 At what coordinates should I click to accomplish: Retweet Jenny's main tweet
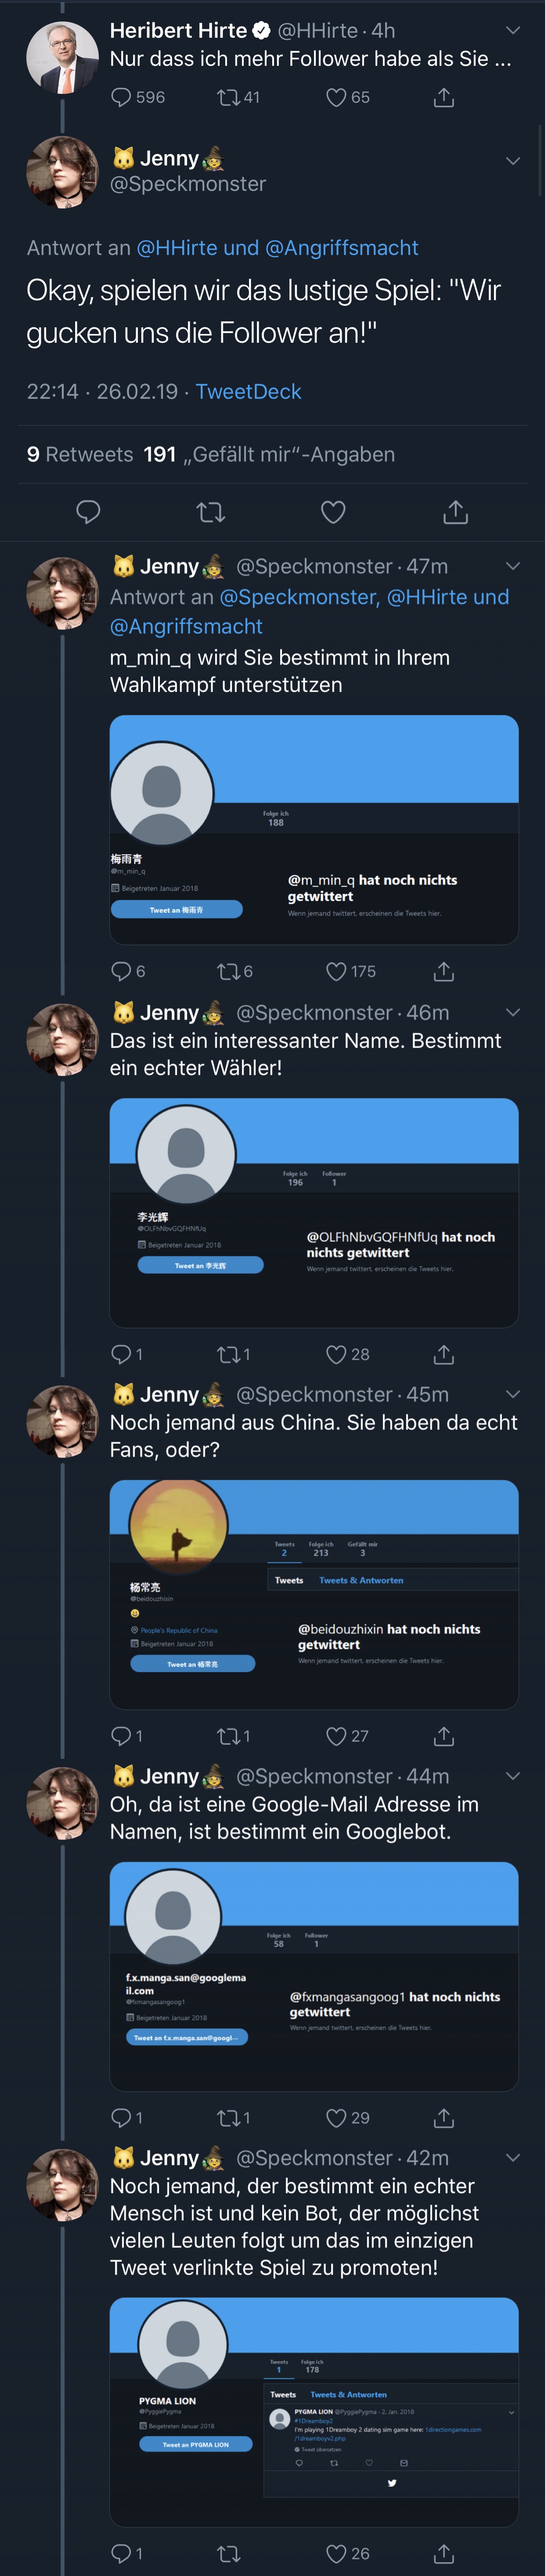point(210,512)
